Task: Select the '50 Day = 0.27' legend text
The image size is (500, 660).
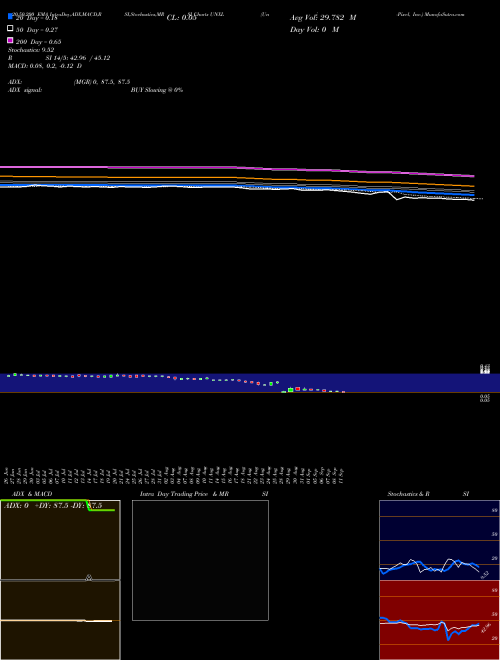Action: click(37, 30)
